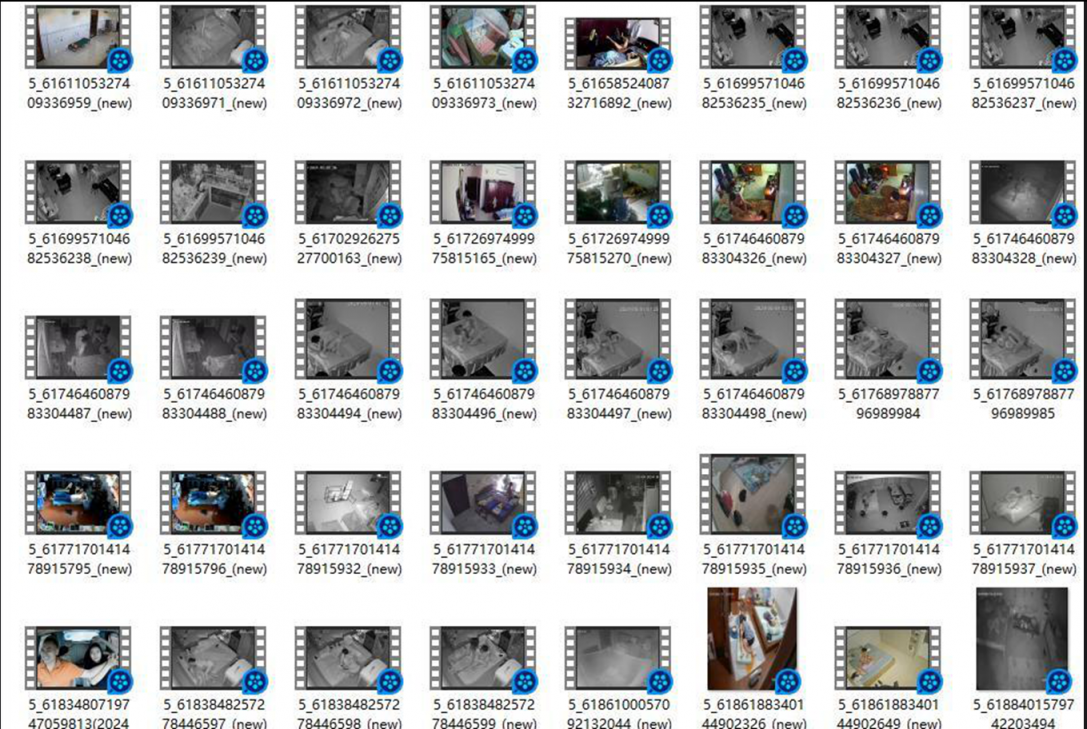Click filename label ending in 78915937_(new)
Screen dimensions: 1087x729
pyautogui.click(x=1023, y=559)
